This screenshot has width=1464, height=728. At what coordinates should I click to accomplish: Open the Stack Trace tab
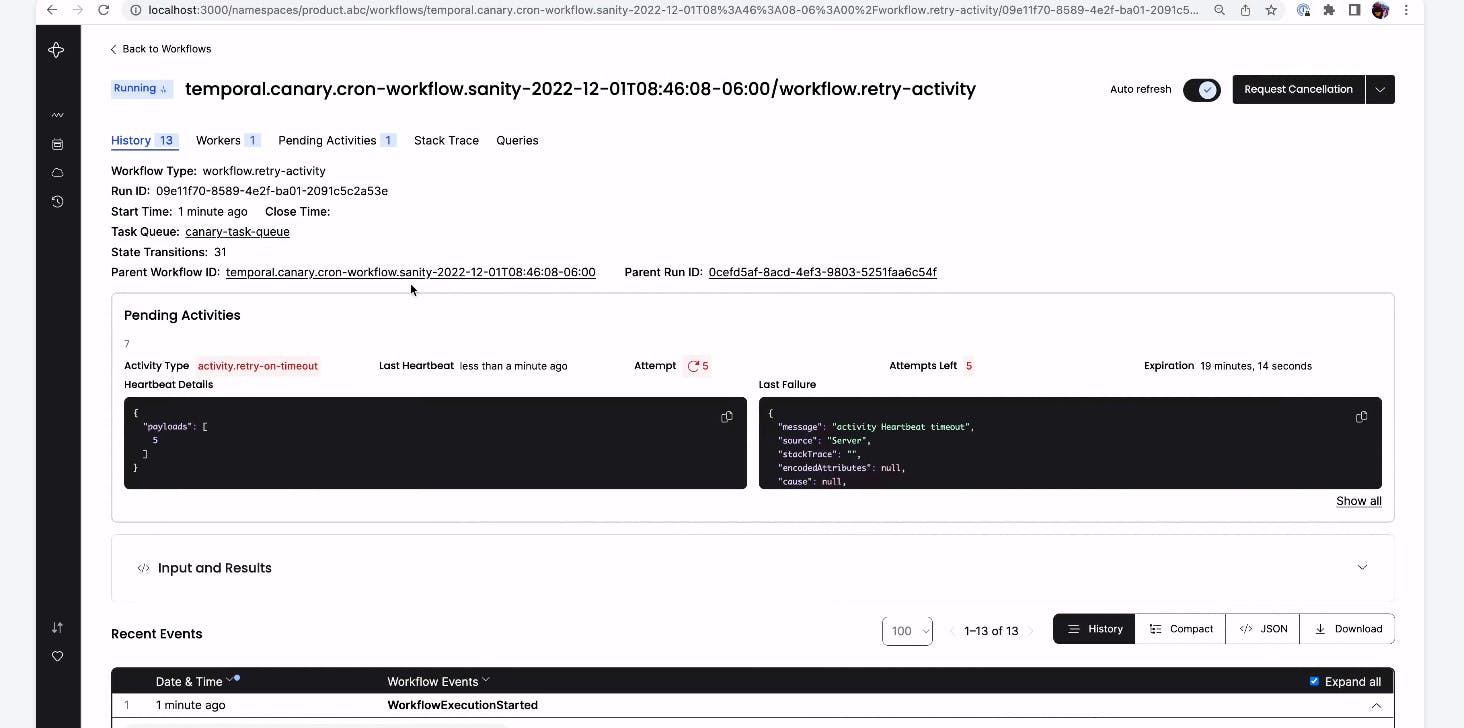click(x=446, y=140)
